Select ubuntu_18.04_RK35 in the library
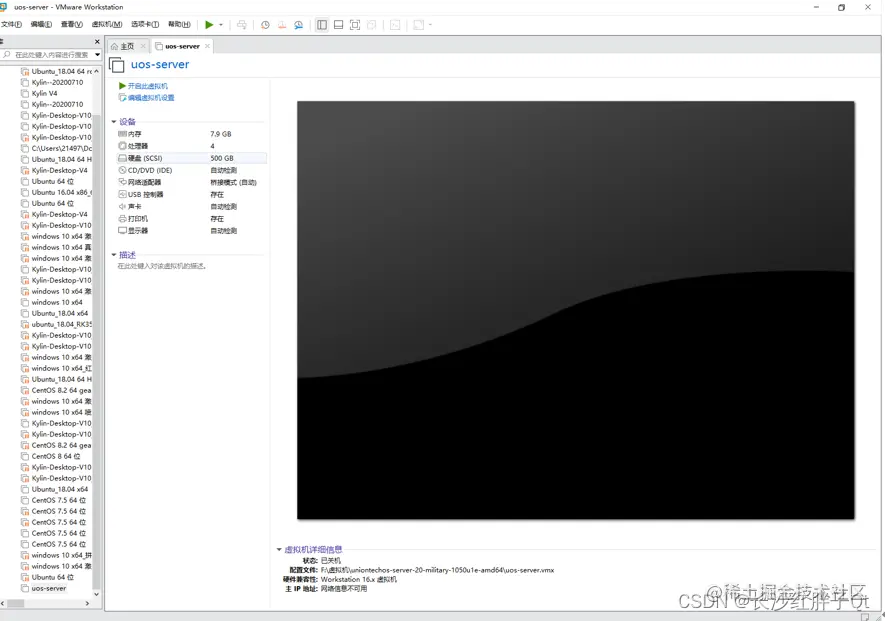The image size is (885, 621). coord(62,324)
